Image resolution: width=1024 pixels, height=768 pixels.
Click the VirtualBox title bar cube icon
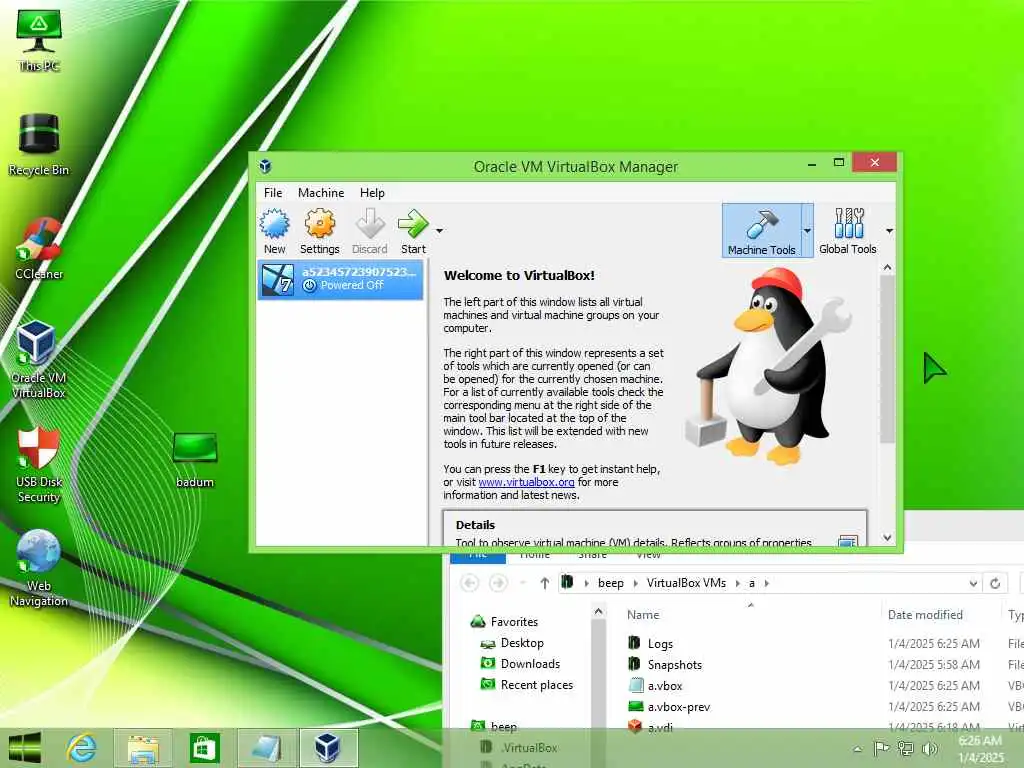click(265, 166)
